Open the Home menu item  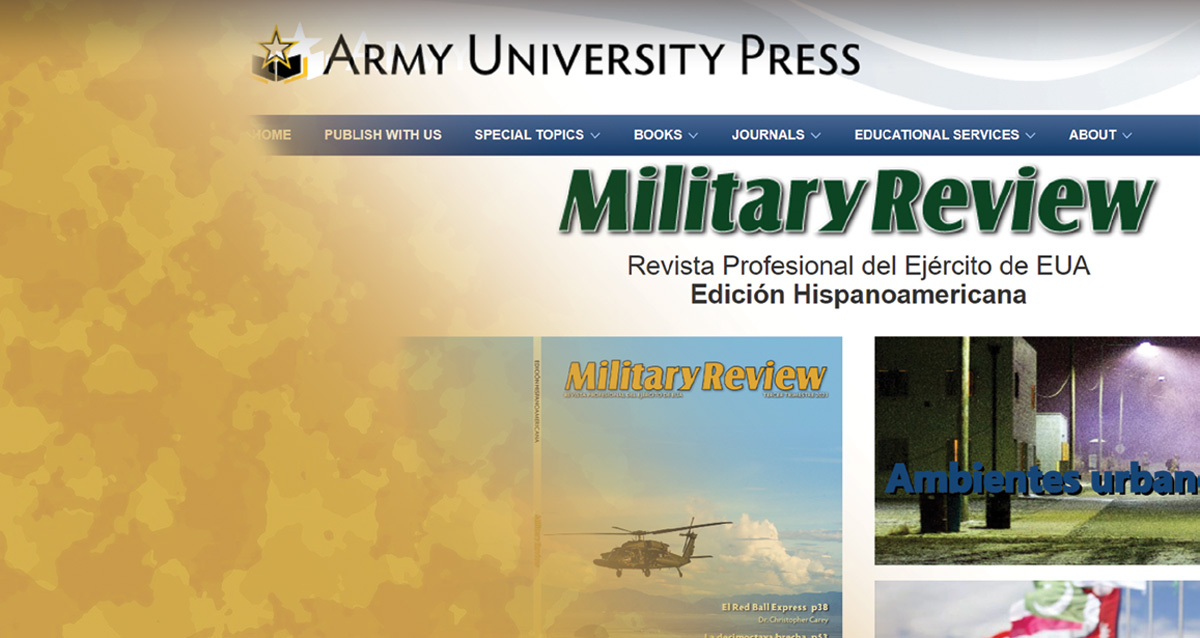click(x=271, y=134)
